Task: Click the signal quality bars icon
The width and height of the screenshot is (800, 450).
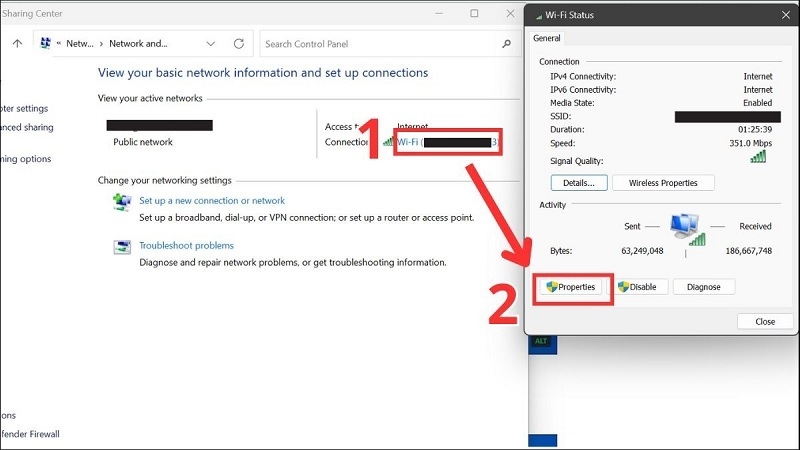Action: [758, 157]
